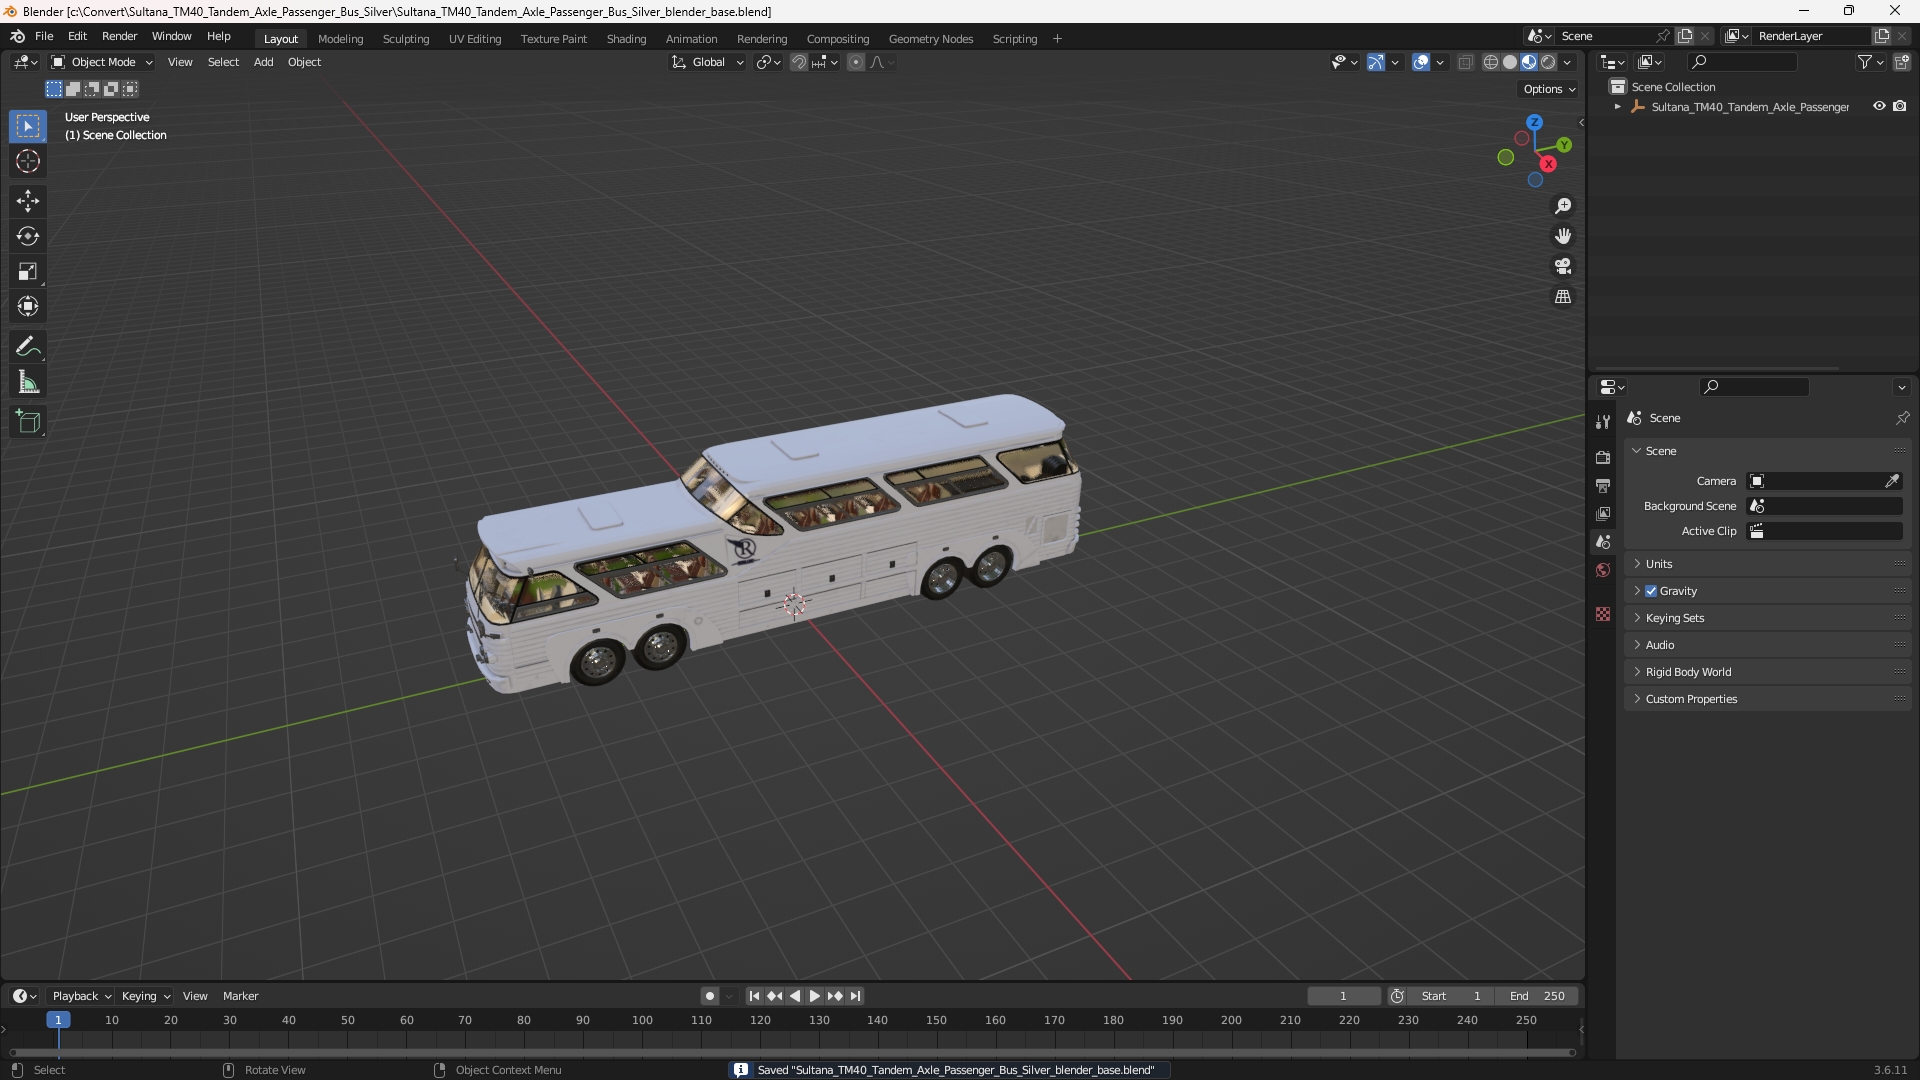The width and height of the screenshot is (1920, 1080).
Task: Pick camera with eyedropper icon
Action: pos(1892,481)
